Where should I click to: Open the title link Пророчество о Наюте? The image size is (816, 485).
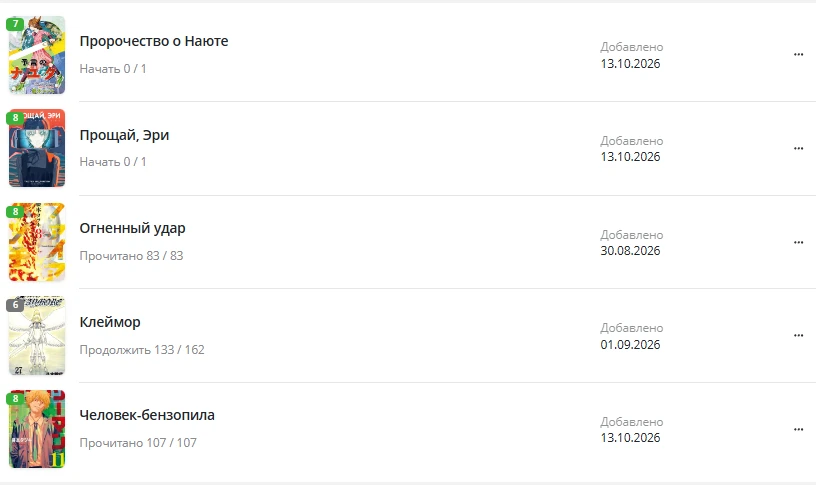154,41
